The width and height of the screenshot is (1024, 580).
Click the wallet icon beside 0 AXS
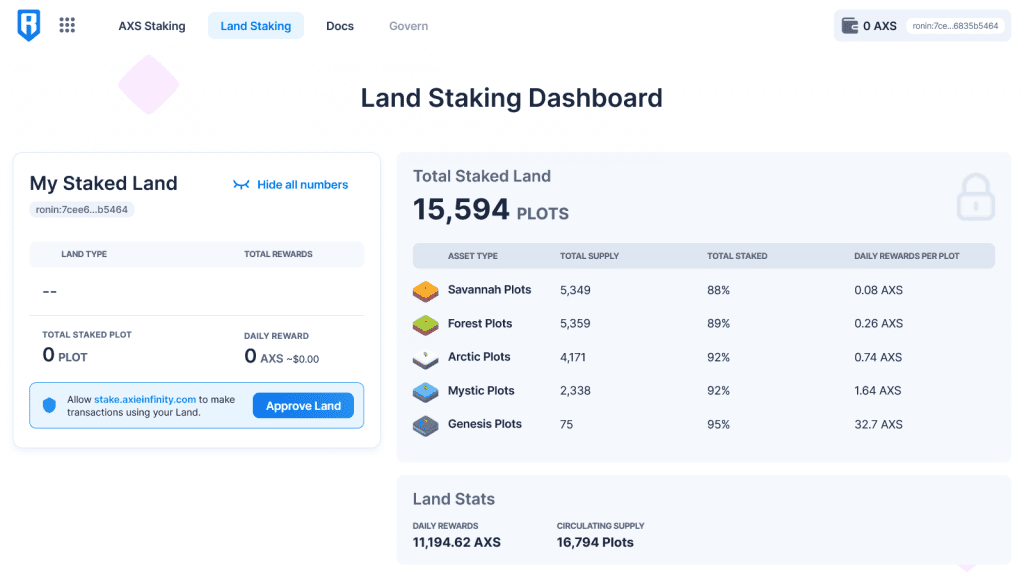[x=850, y=26]
